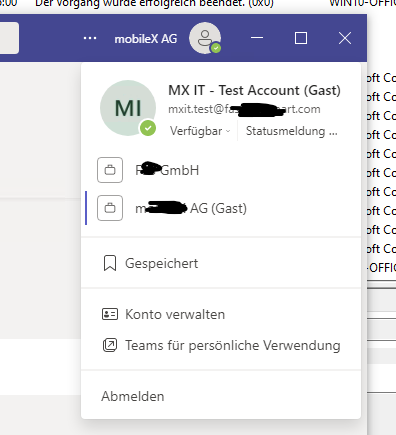
Task: Sign out with Abmelden
Action: click(x=133, y=396)
